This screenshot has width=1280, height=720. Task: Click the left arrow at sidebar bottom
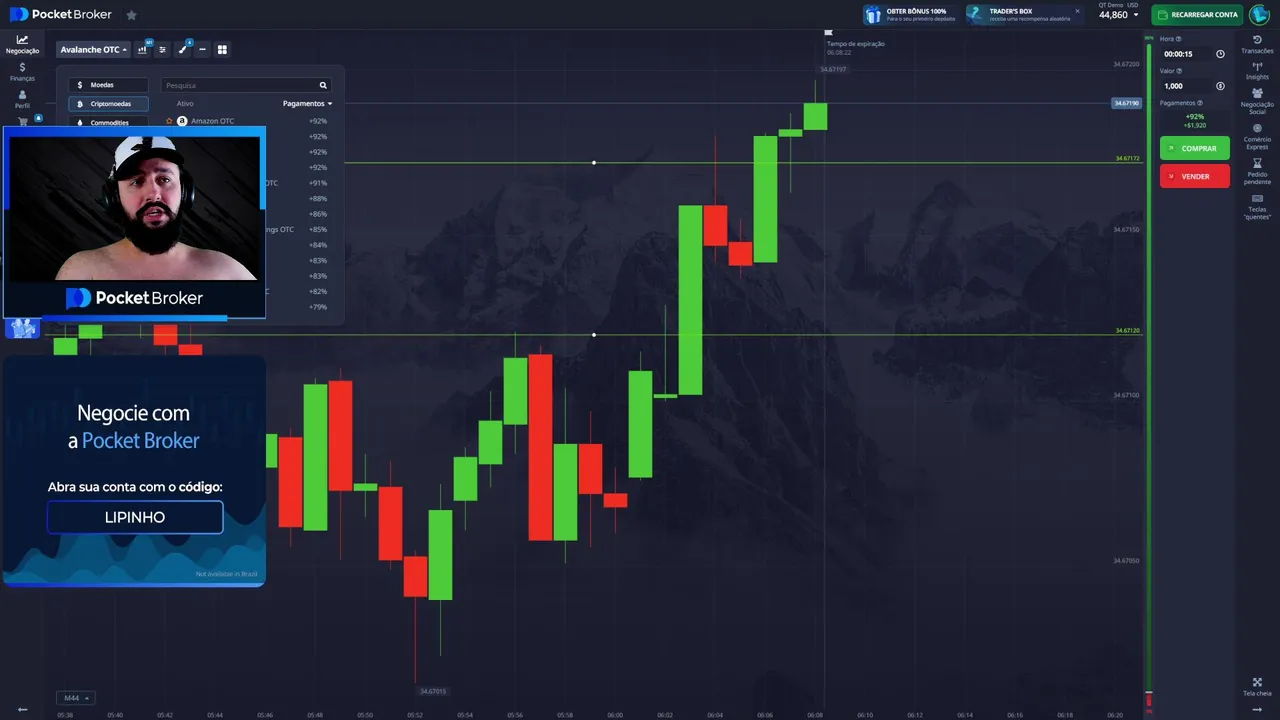tap(22, 709)
